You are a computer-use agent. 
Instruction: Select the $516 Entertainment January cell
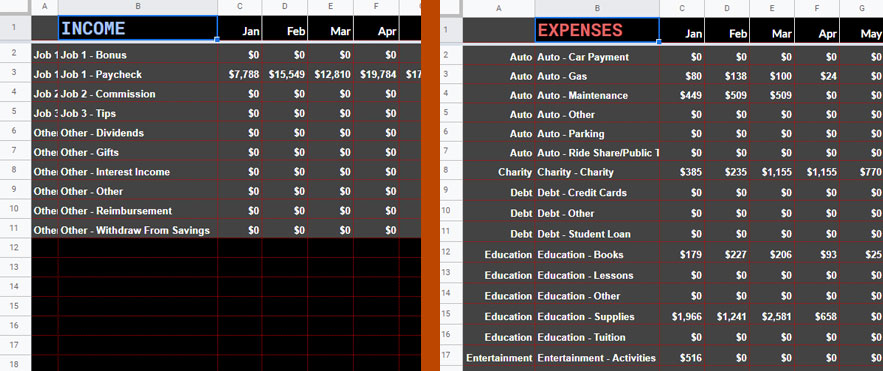point(682,357)
